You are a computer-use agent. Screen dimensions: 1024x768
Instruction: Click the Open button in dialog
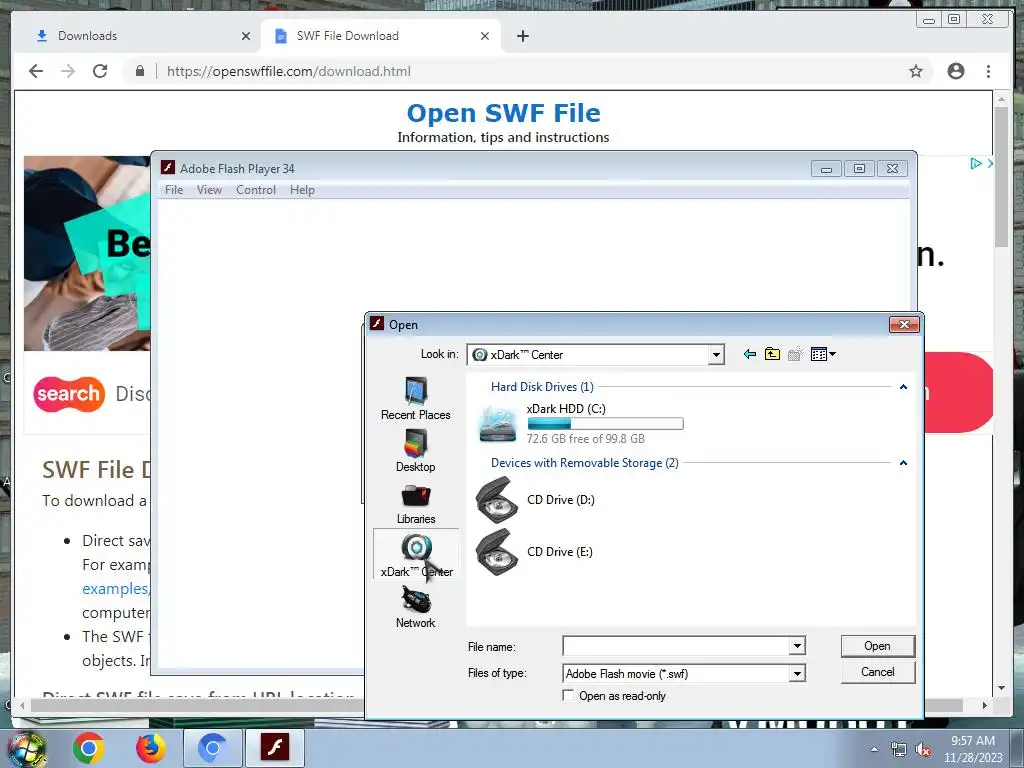(x=878, y=646)
